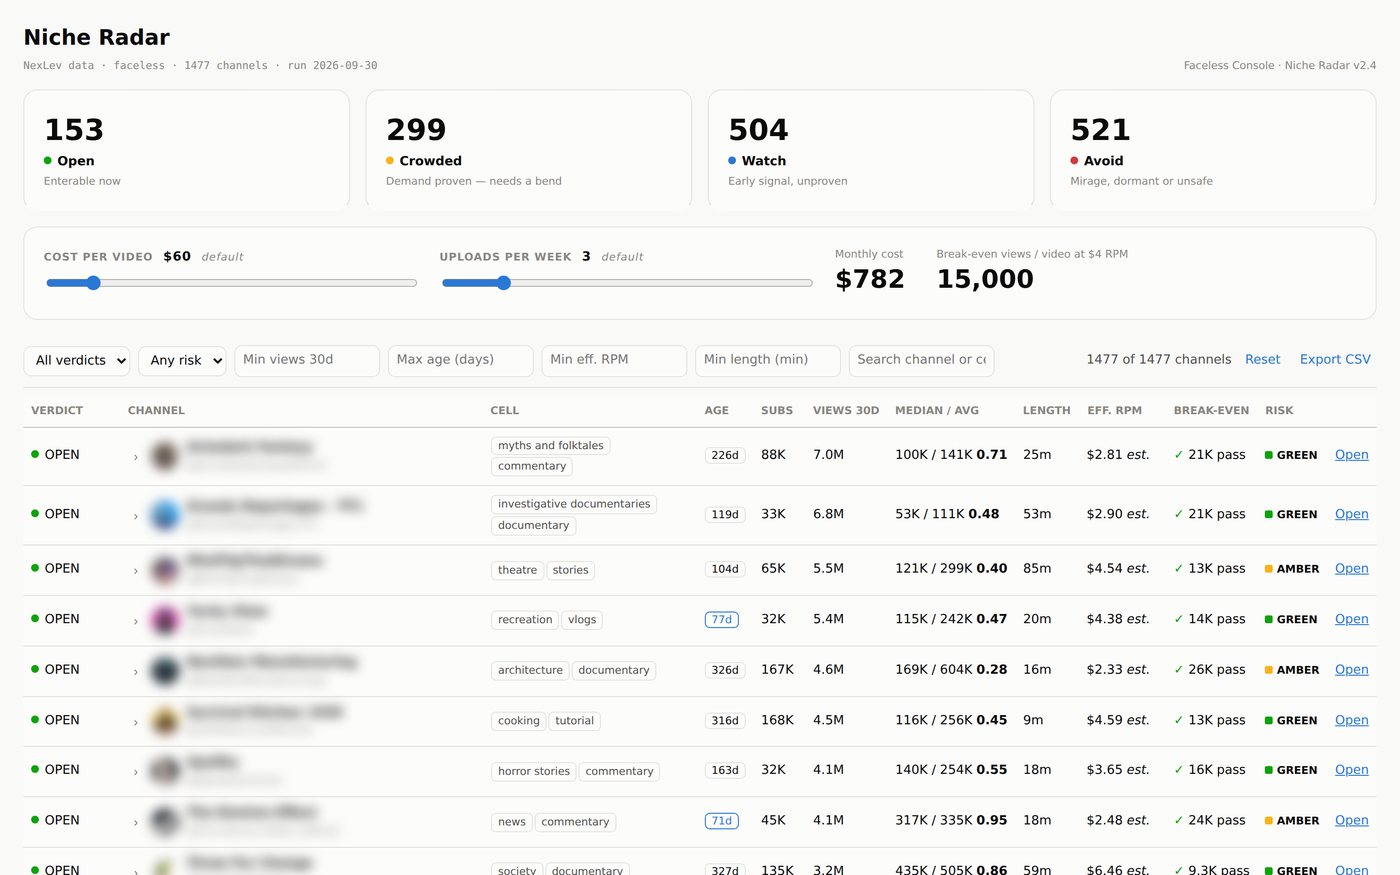The height and width of the screenshot is (875, 1400).
Task: Select the 153 Open summary card
Action: coord(187,149)
